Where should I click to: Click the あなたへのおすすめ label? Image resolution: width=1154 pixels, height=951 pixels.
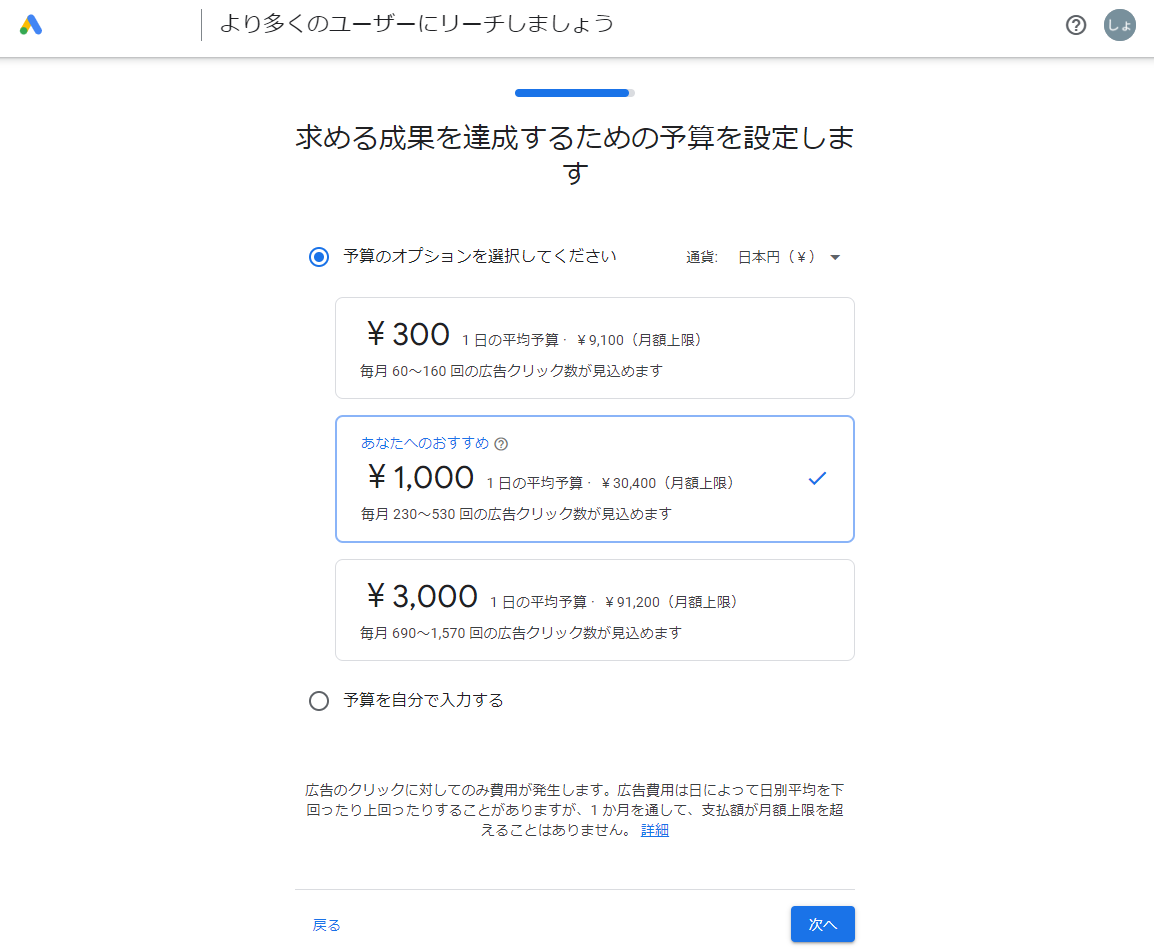[x=425, y=443]
